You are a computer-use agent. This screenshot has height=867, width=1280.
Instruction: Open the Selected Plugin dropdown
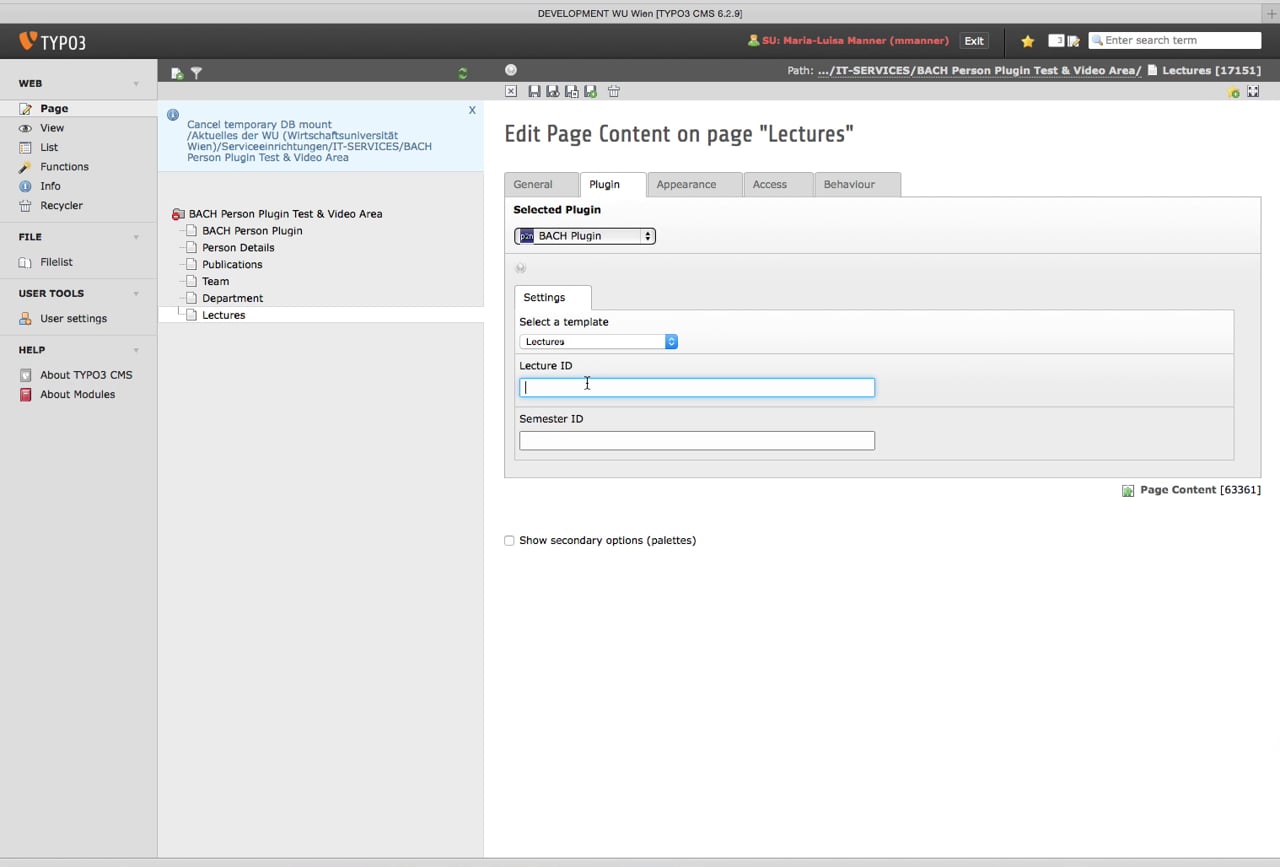click(x=585, y=236)
